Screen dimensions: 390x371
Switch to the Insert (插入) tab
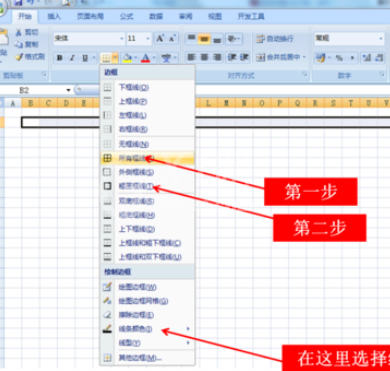(54, 16)
